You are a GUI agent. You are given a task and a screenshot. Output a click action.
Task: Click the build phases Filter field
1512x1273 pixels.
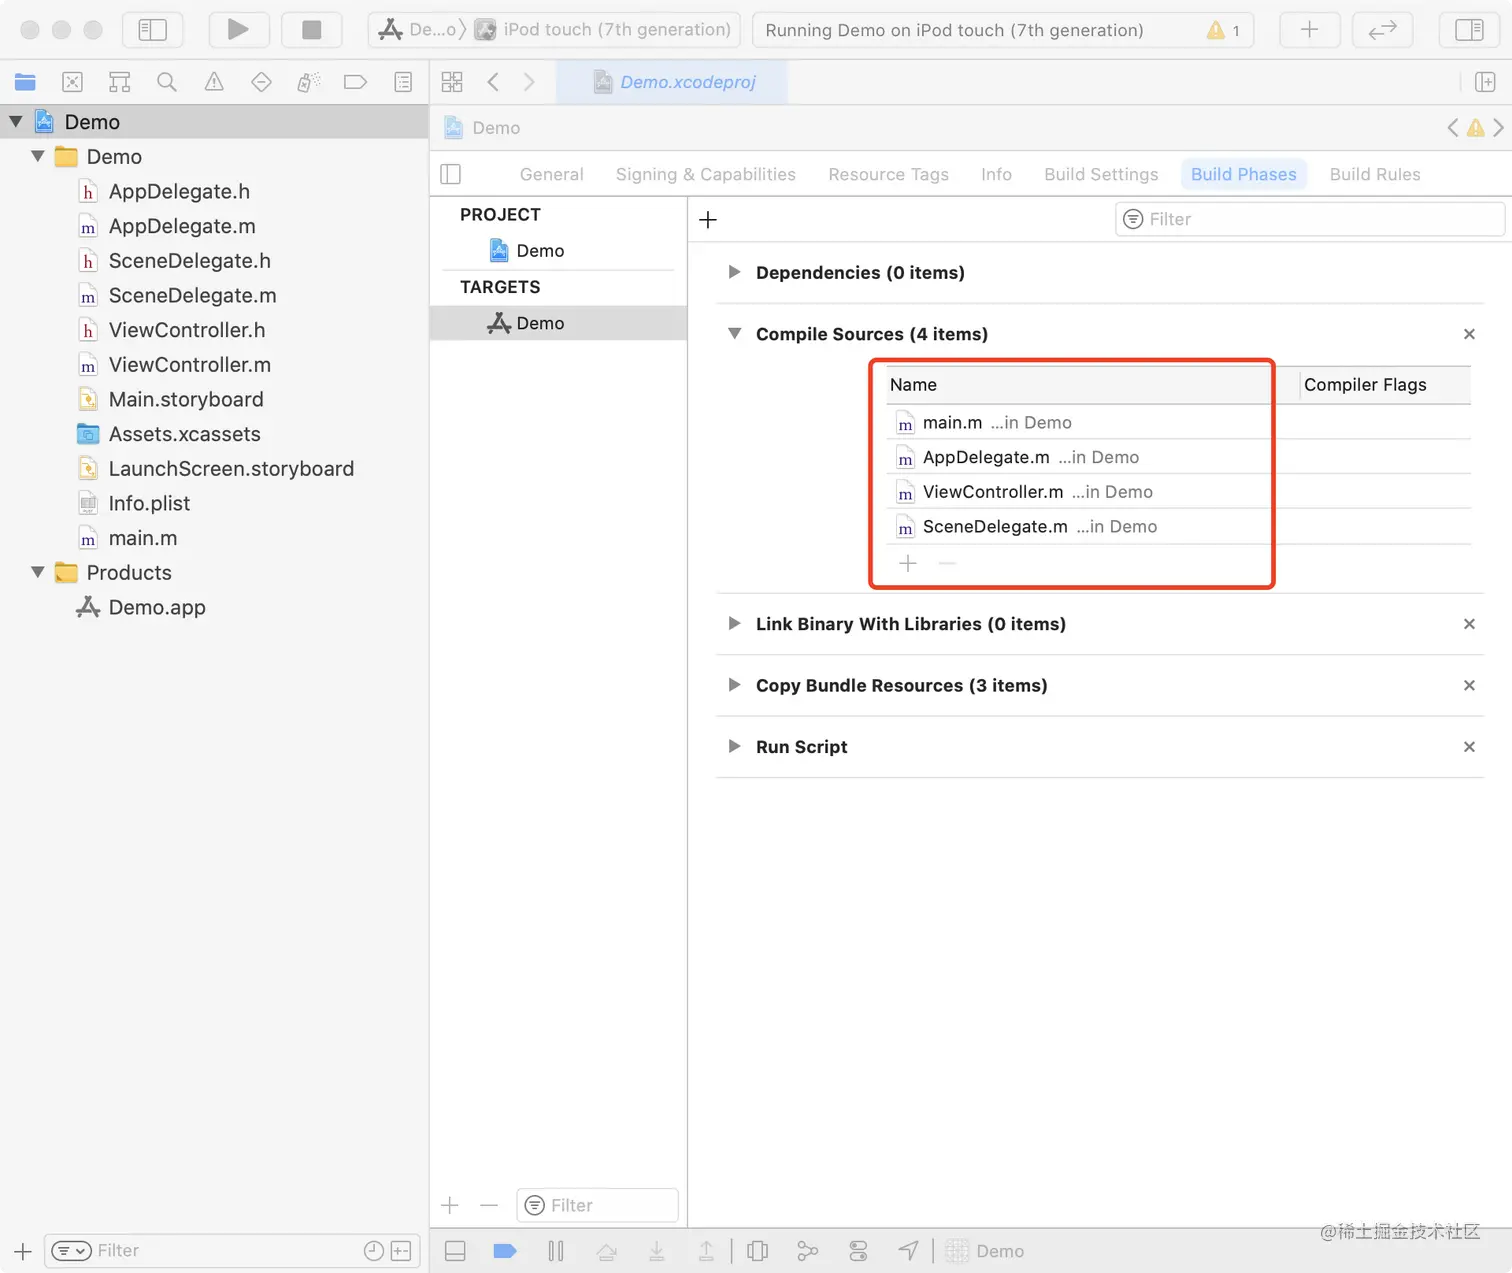1310,219
